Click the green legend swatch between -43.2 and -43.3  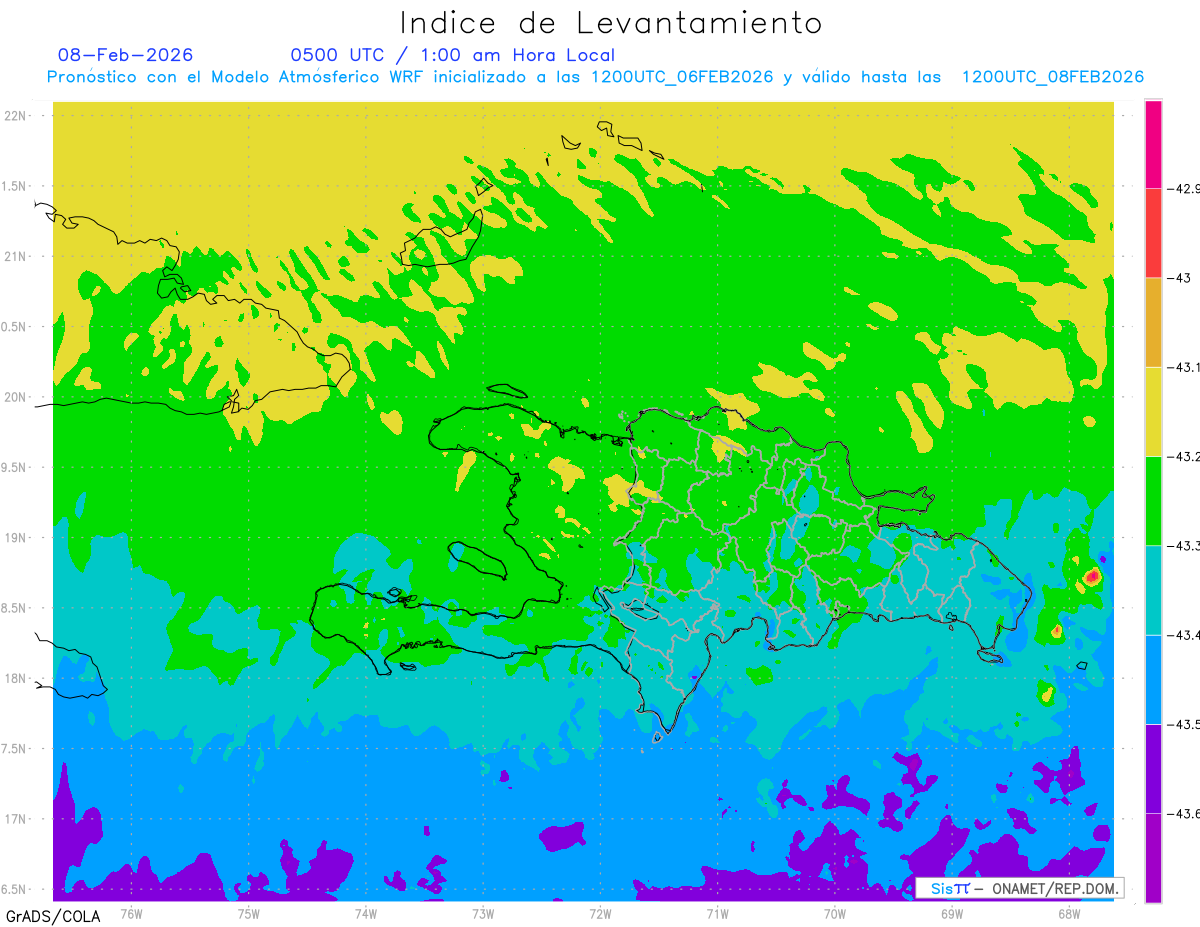pyautogui.click(x=1153, y=500)
